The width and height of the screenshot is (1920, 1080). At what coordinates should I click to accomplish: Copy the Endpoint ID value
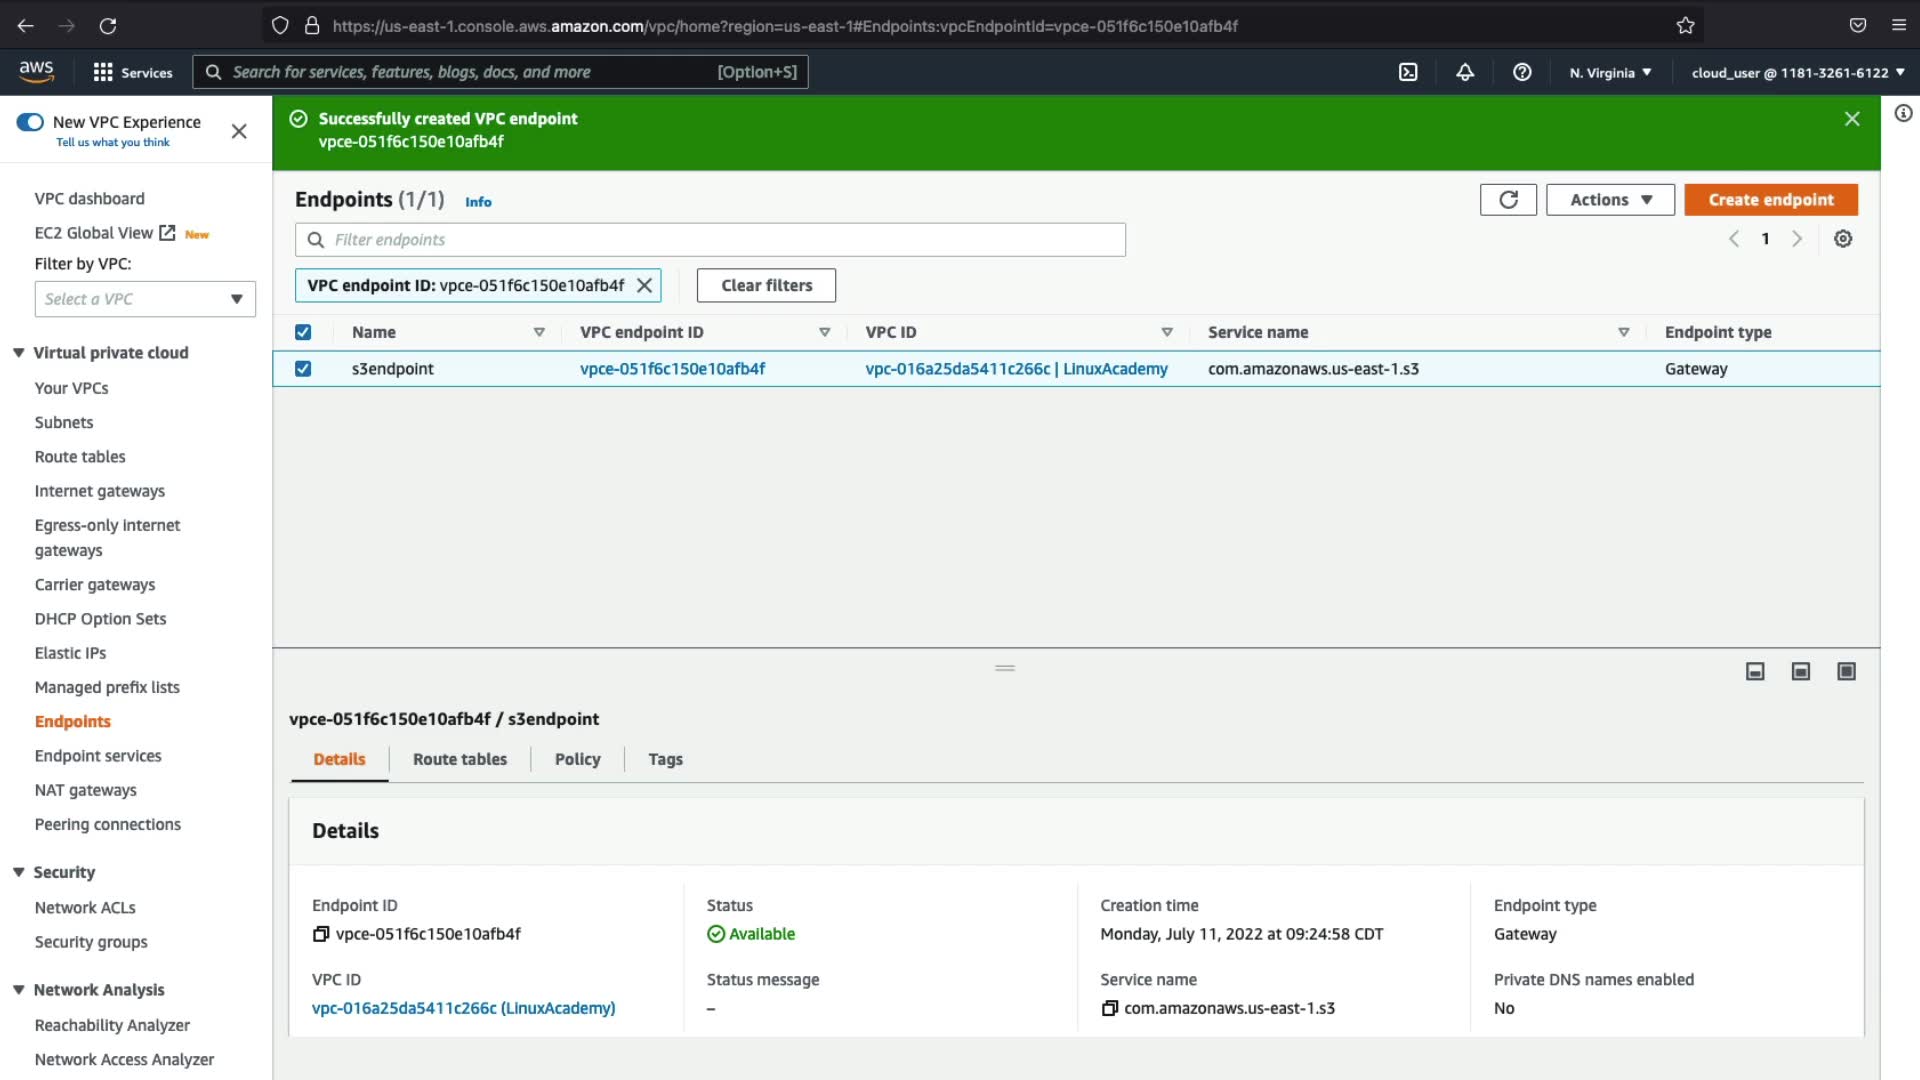click(321, 934)
